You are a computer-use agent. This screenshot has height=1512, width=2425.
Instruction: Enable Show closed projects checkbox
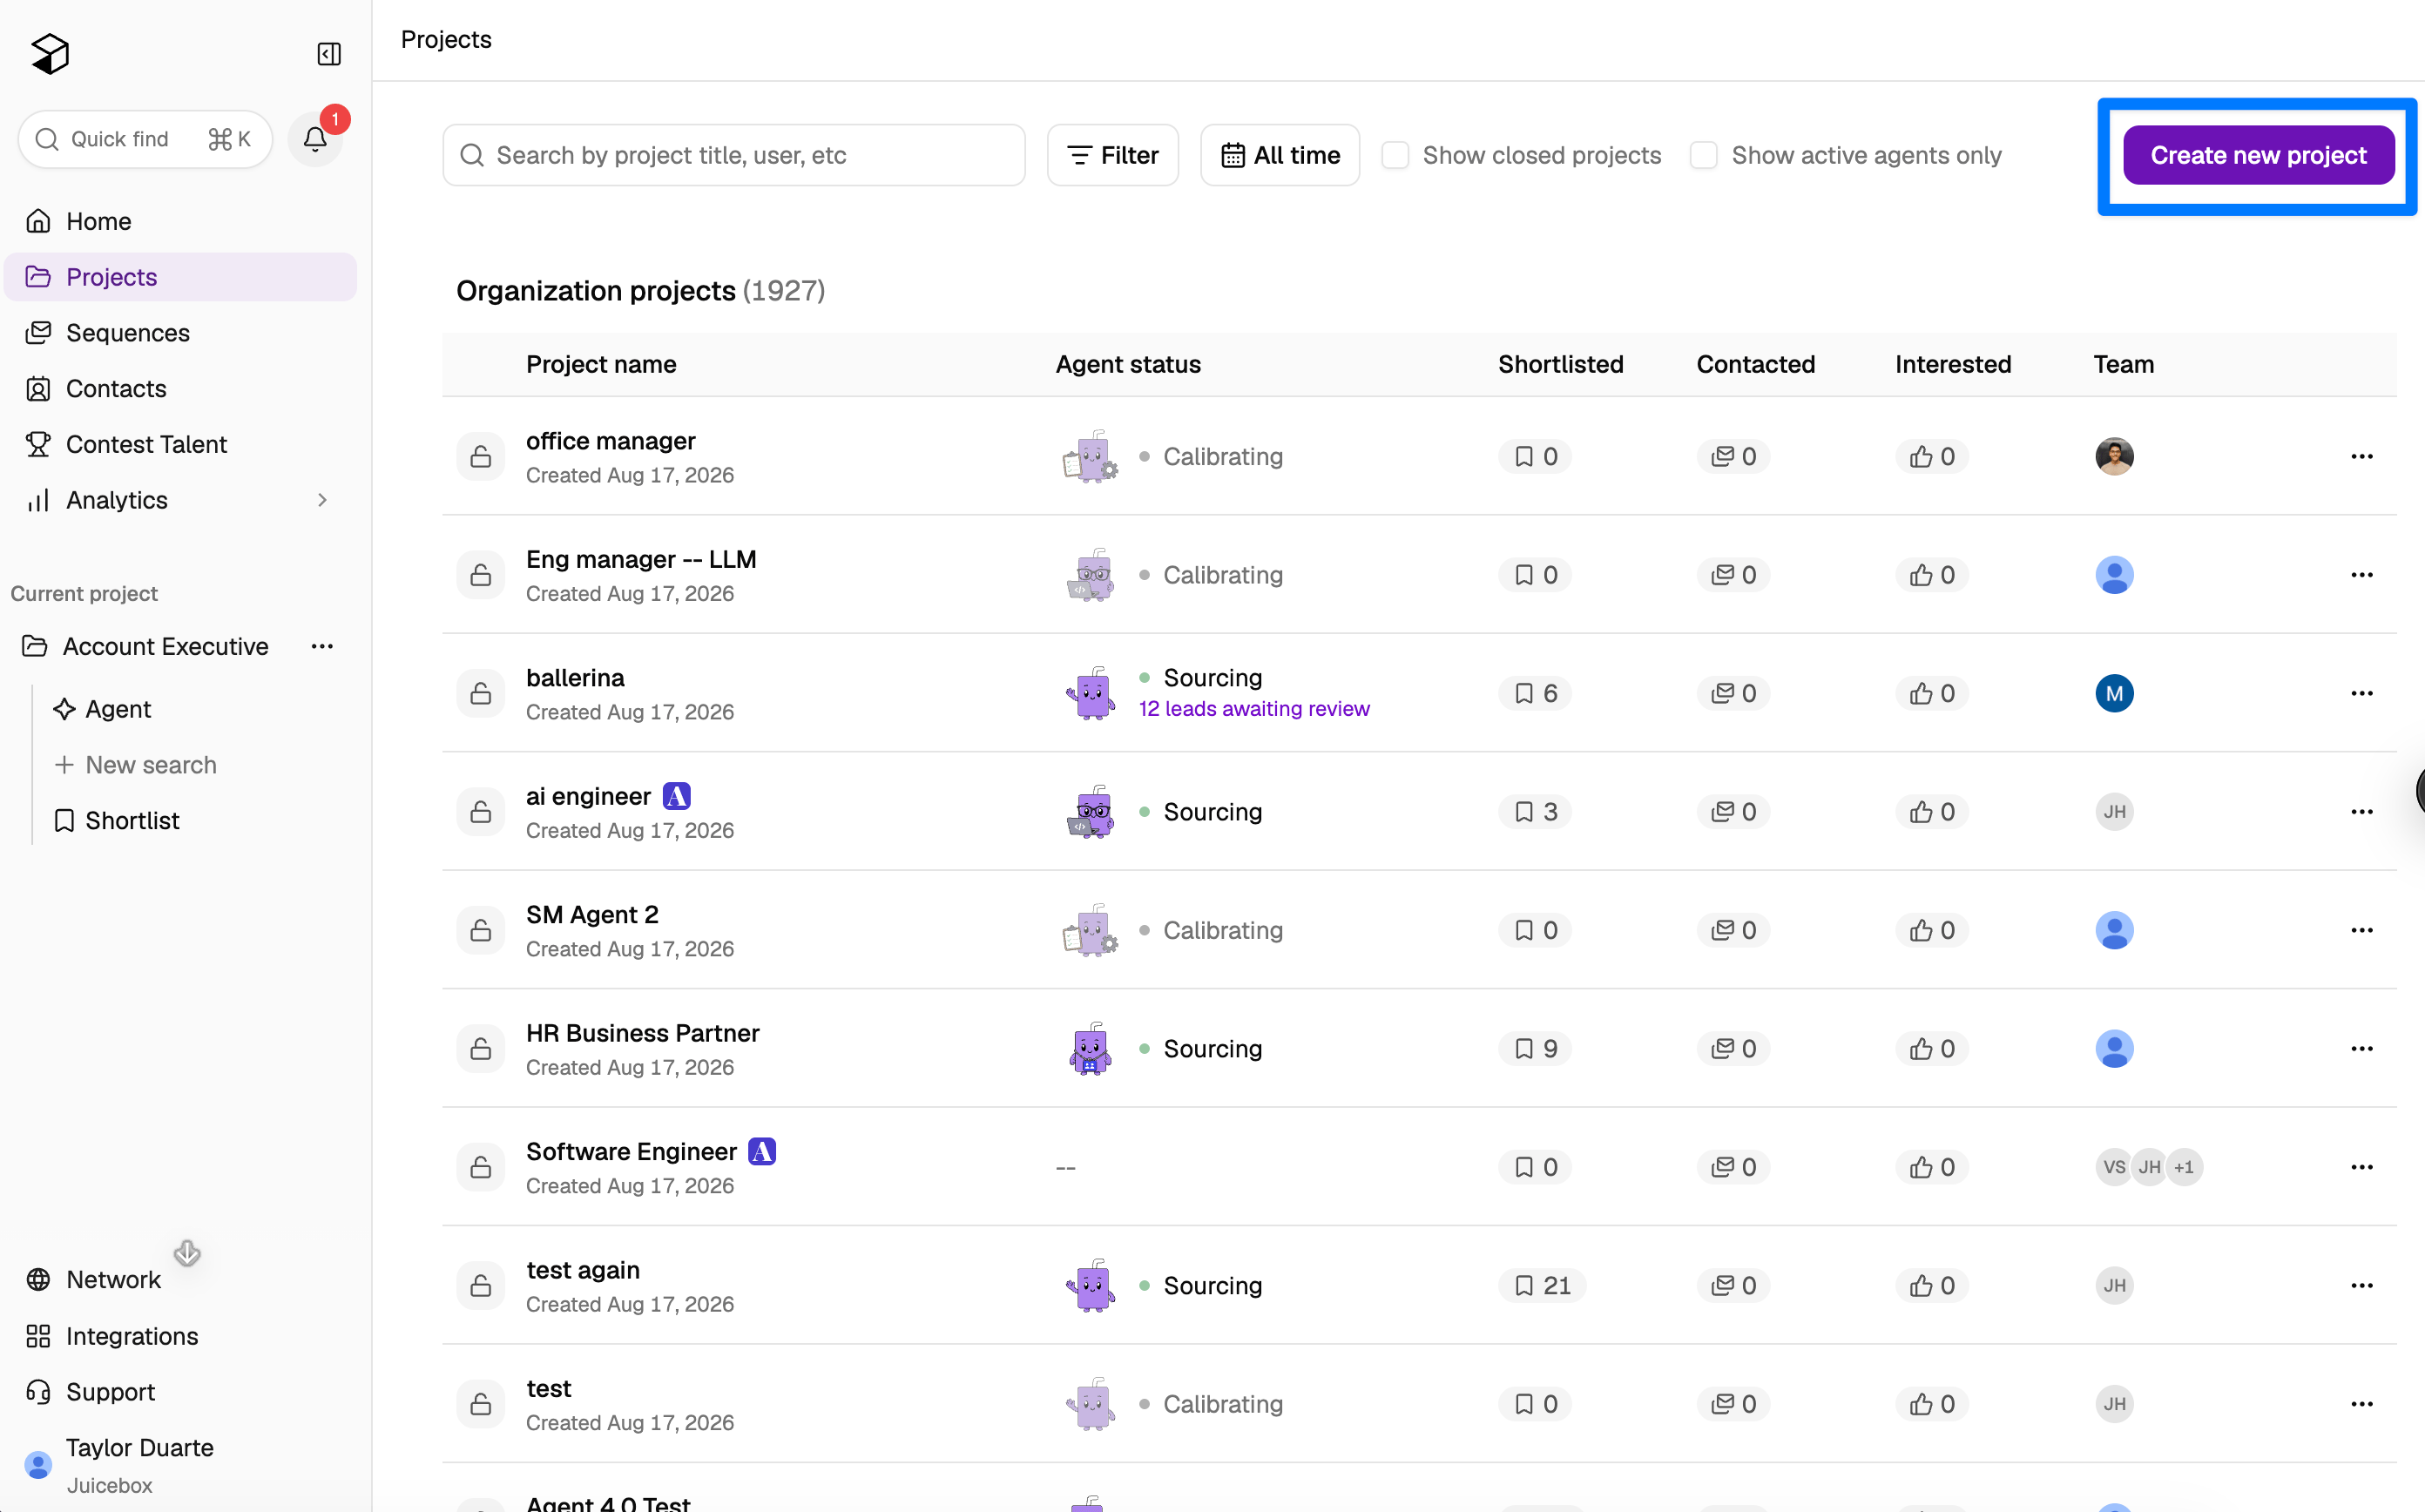point(1395,155)
